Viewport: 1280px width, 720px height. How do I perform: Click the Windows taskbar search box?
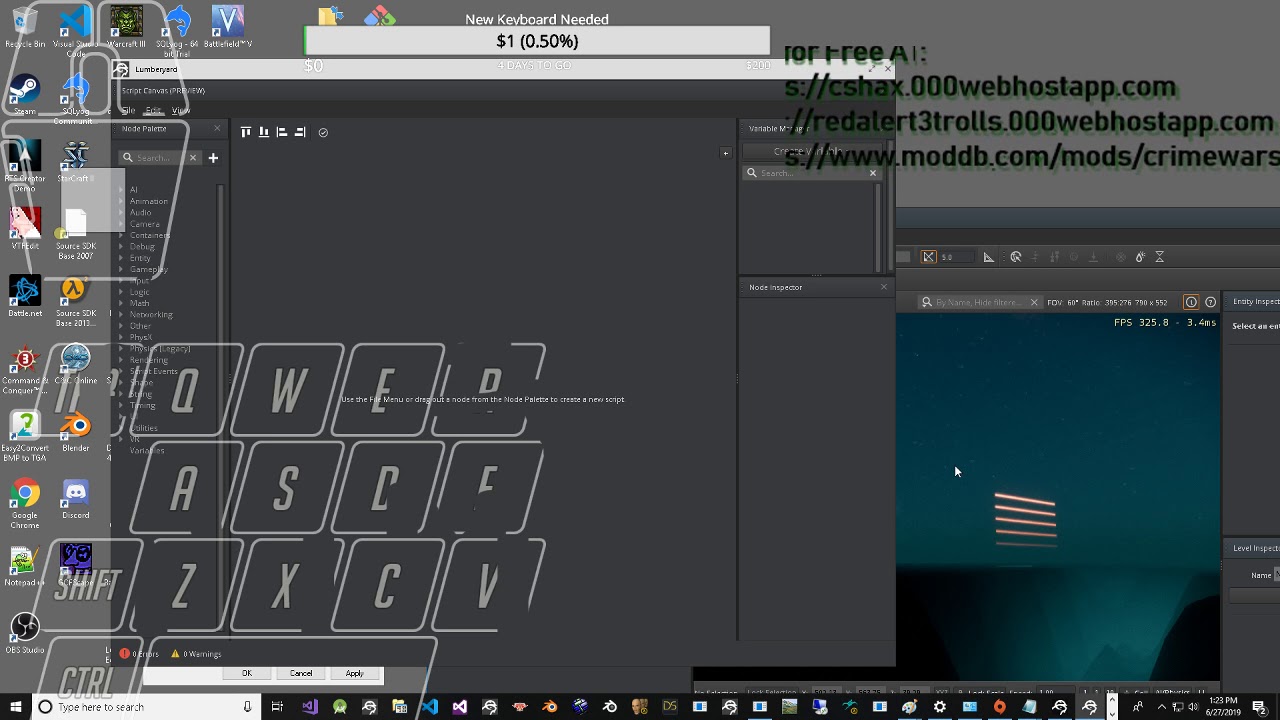coord(145,707)
